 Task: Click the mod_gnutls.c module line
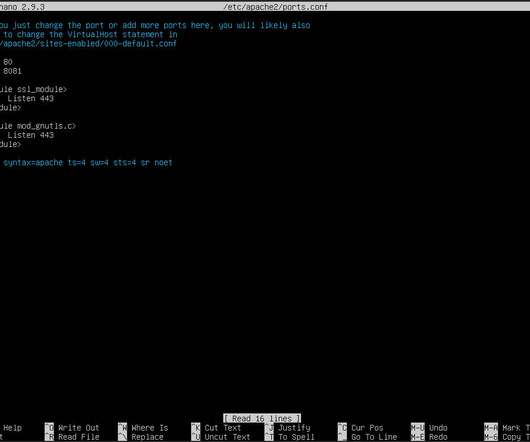(38, 126)
